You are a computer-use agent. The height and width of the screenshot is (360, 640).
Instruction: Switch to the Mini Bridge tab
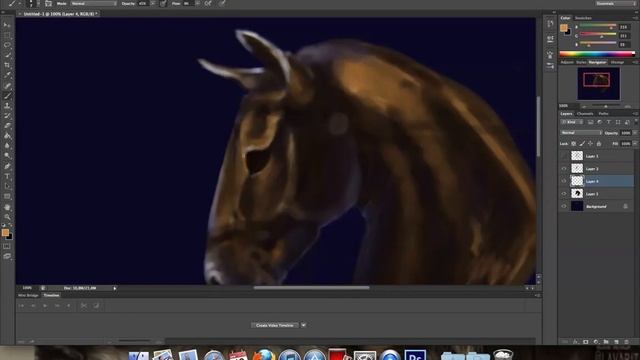(x=28, y=295)
